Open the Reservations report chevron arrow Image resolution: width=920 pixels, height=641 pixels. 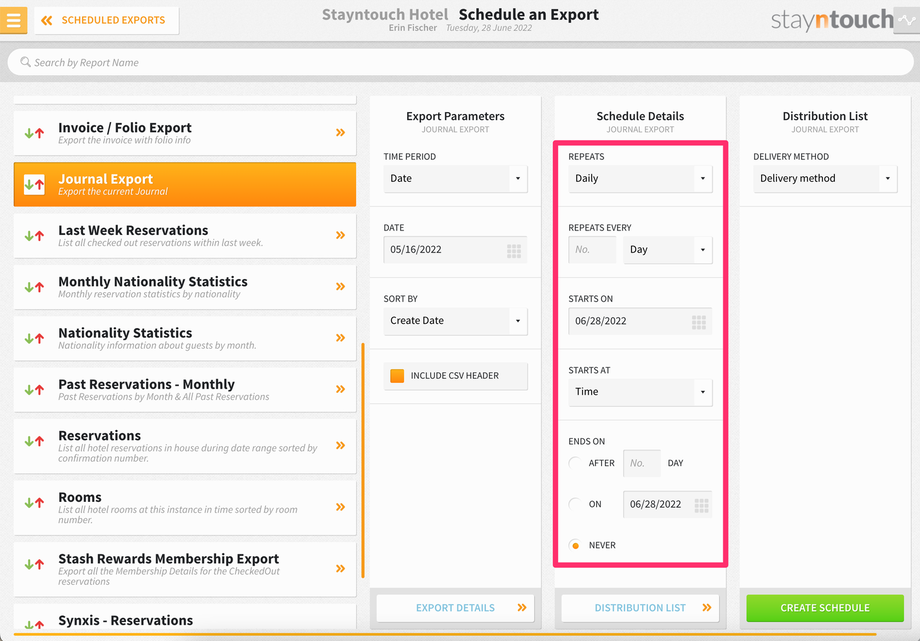[x=340, y=446]
